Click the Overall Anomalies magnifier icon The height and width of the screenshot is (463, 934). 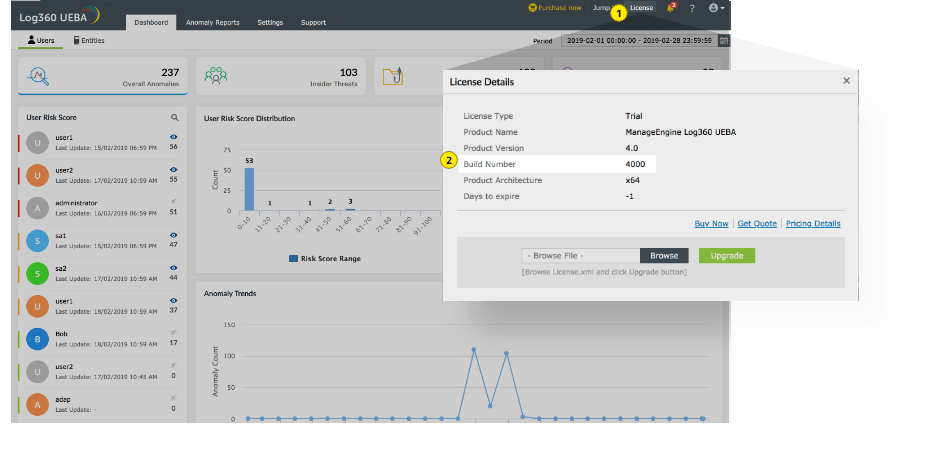(x=39, y=76)
